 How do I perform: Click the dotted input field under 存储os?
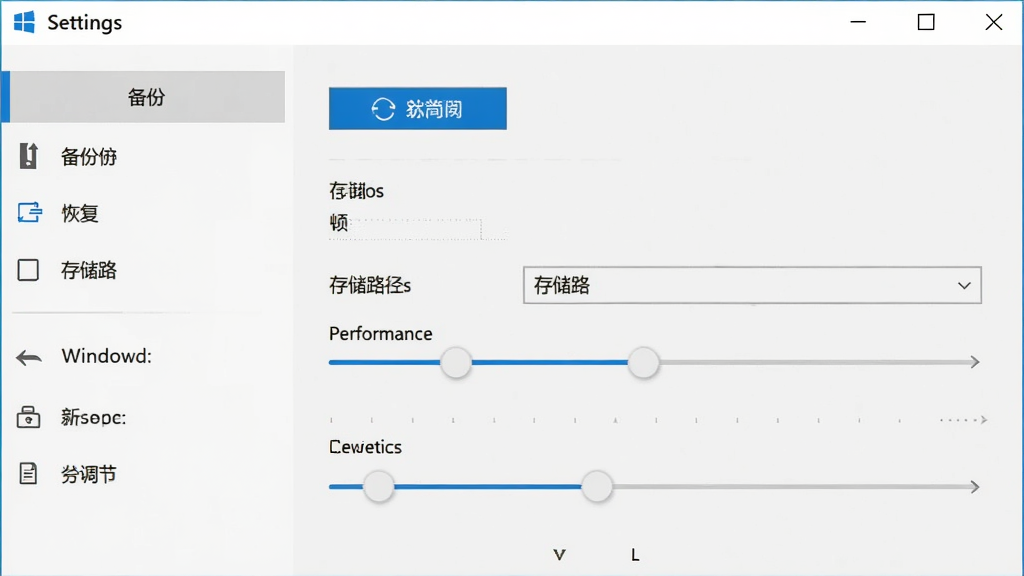click(x=417, y=229)
